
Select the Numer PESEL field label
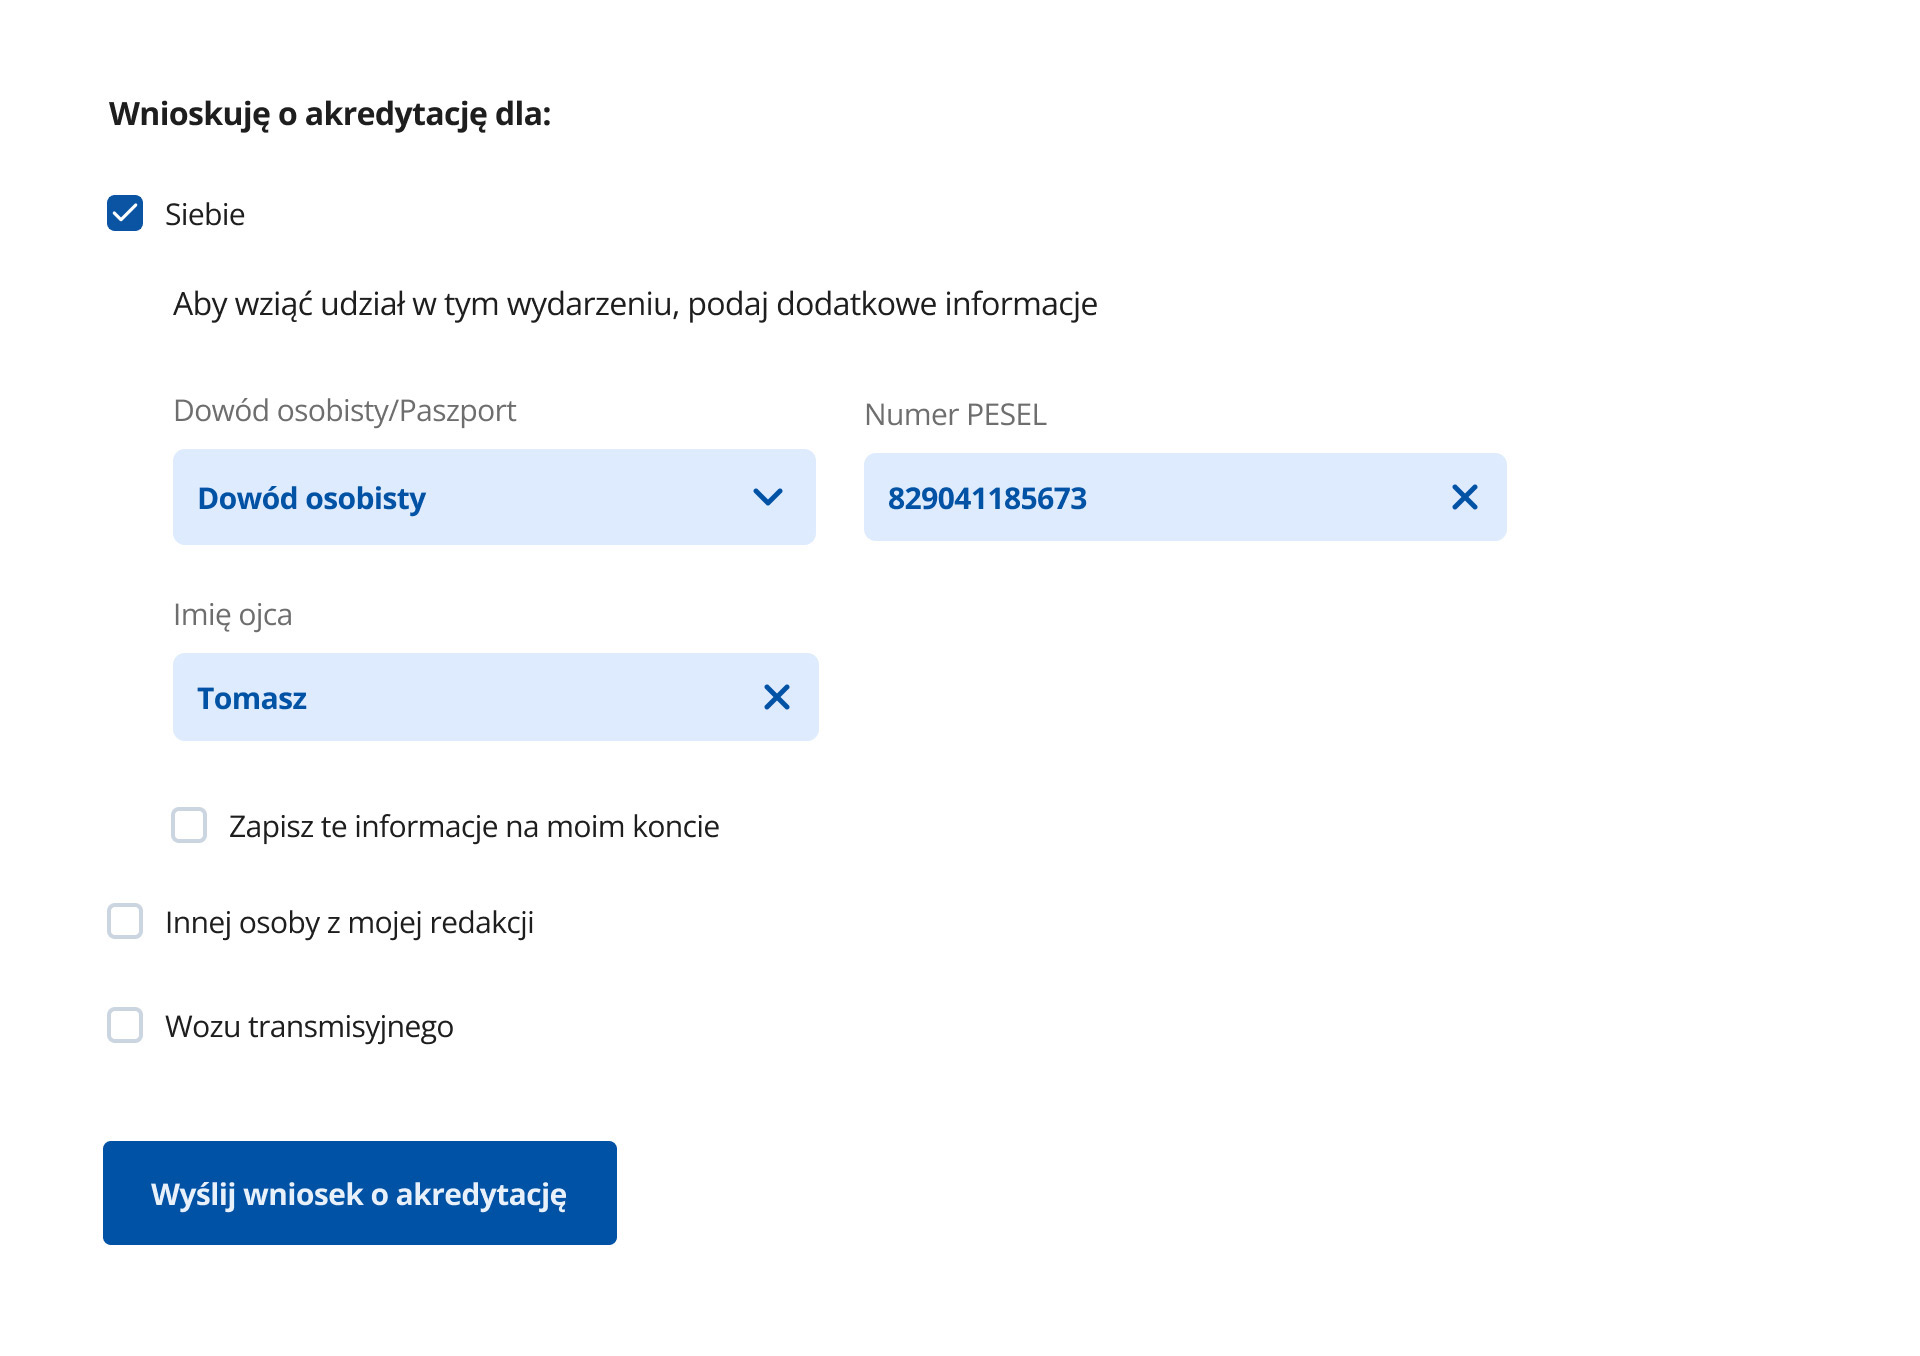point(955,414)
